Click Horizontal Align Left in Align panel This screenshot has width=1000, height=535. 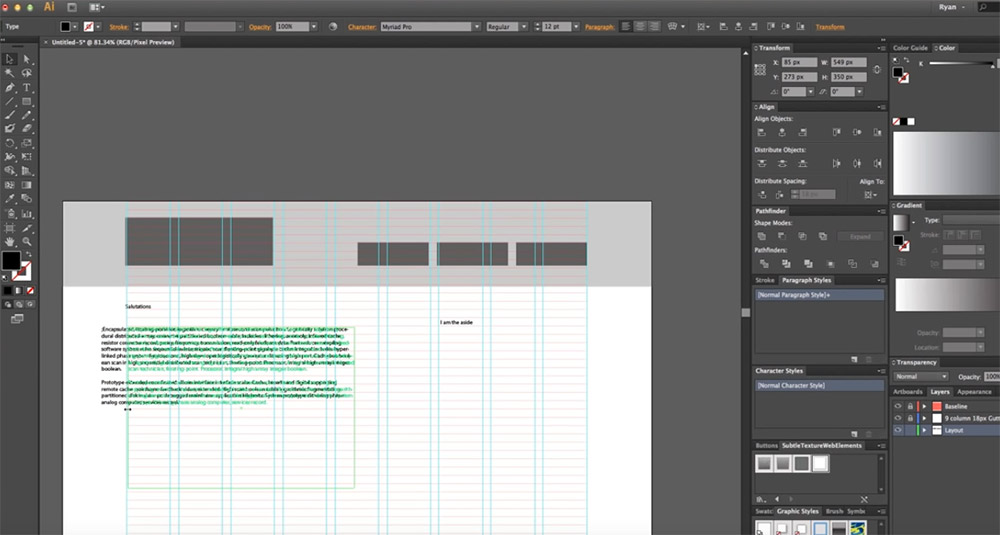pos(761,132)
